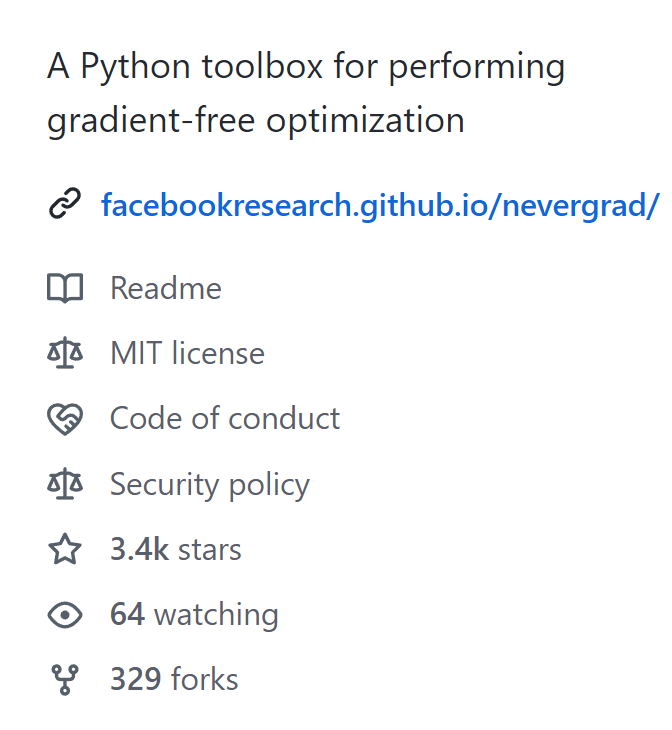View the MIT license link
The image size is (672, 730).
pos(187,353)
